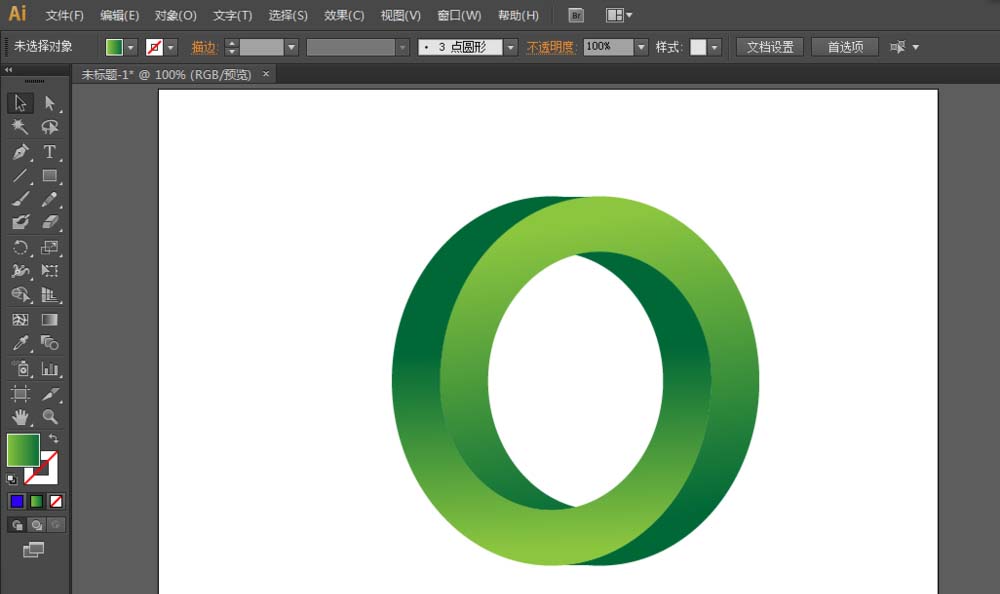1000x594 pixels.
Task: Activate the Zoom tool
Action: pyautogui.click(x=48, y=418)
